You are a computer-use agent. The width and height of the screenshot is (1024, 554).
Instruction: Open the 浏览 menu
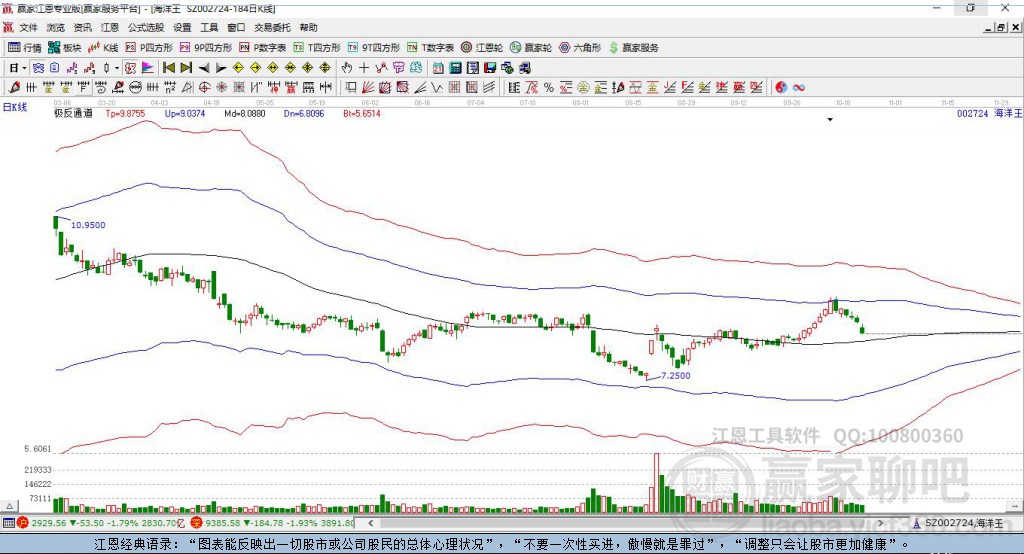56,27
